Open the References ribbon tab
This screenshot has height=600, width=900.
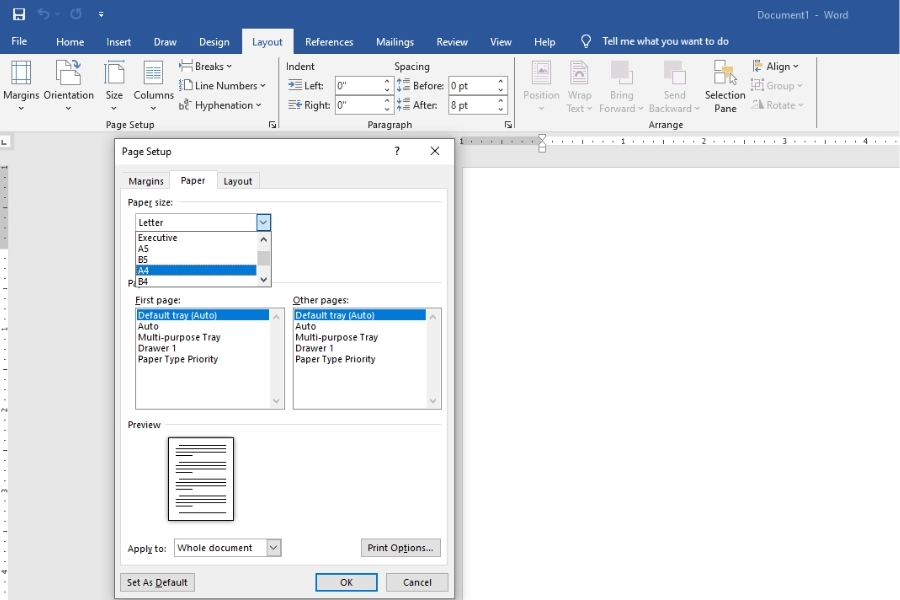329,42
